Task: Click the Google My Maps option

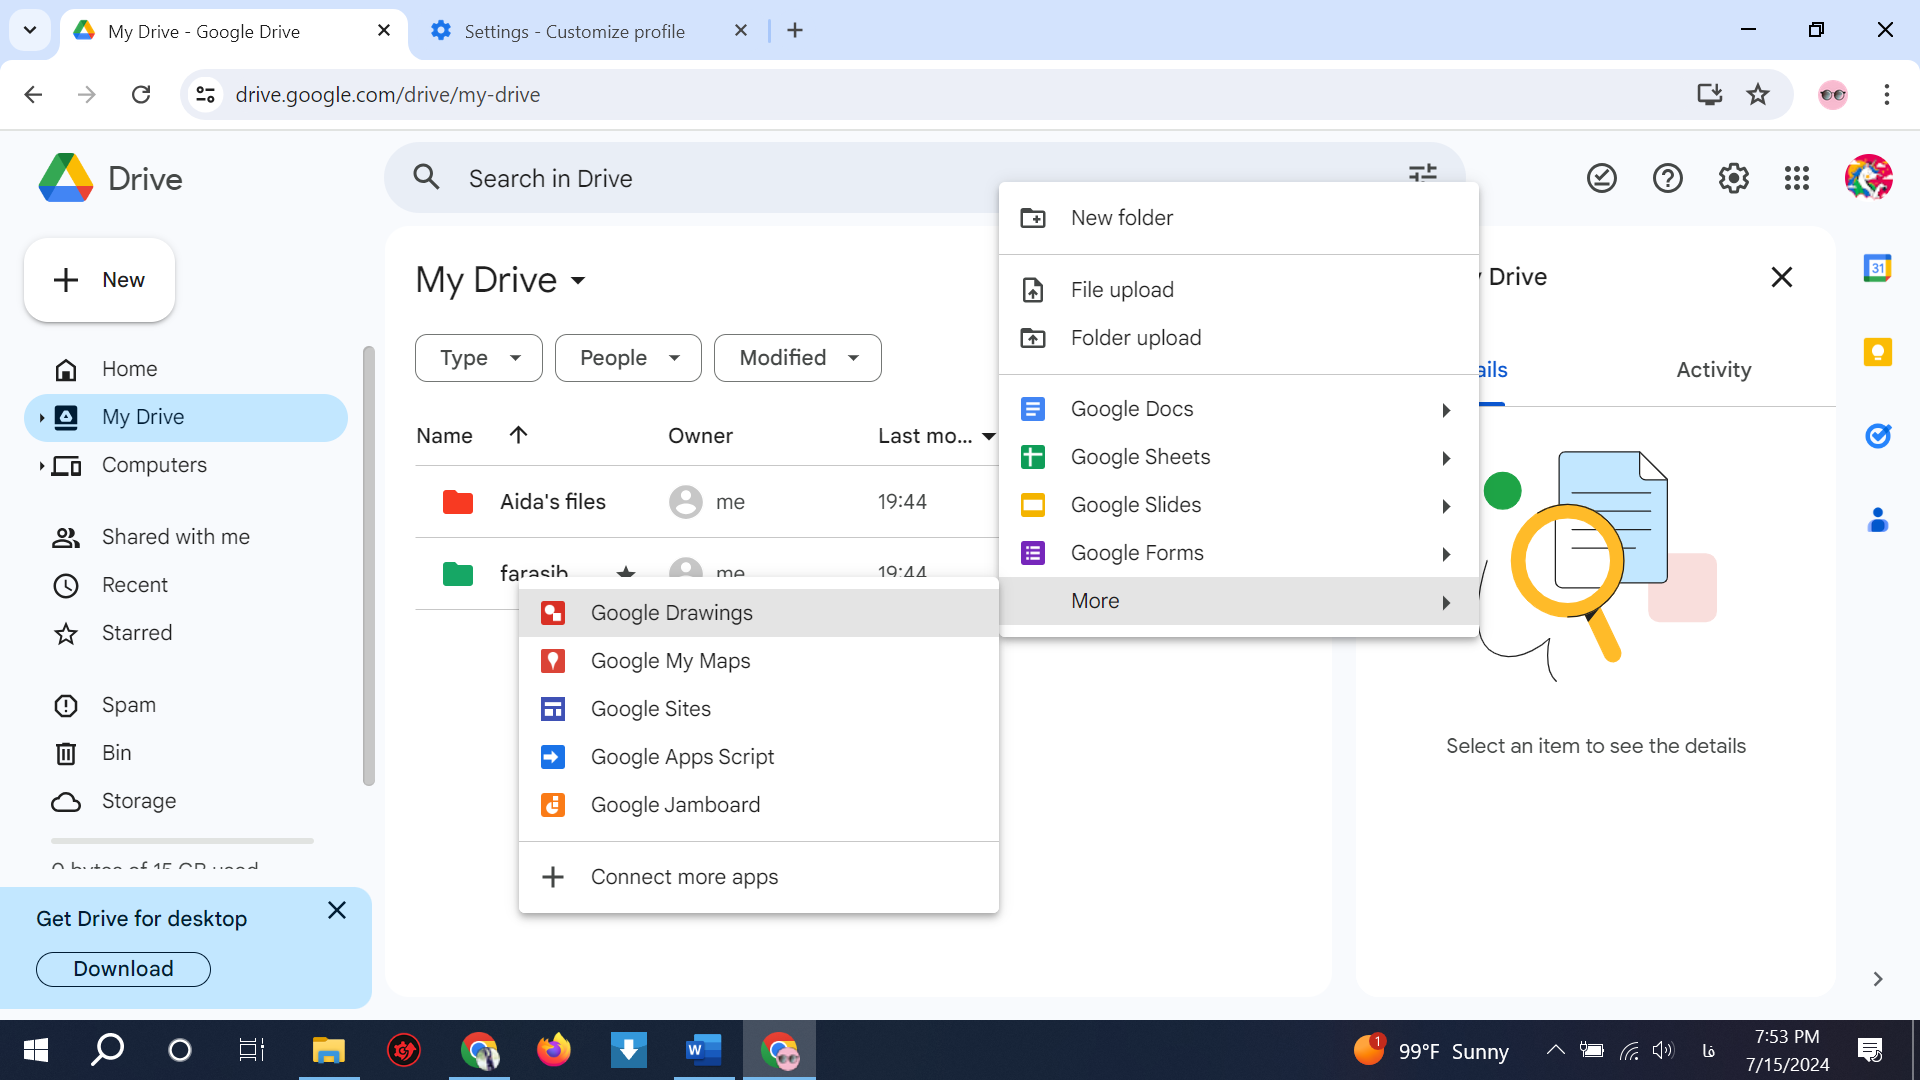Action: point(670,659)
